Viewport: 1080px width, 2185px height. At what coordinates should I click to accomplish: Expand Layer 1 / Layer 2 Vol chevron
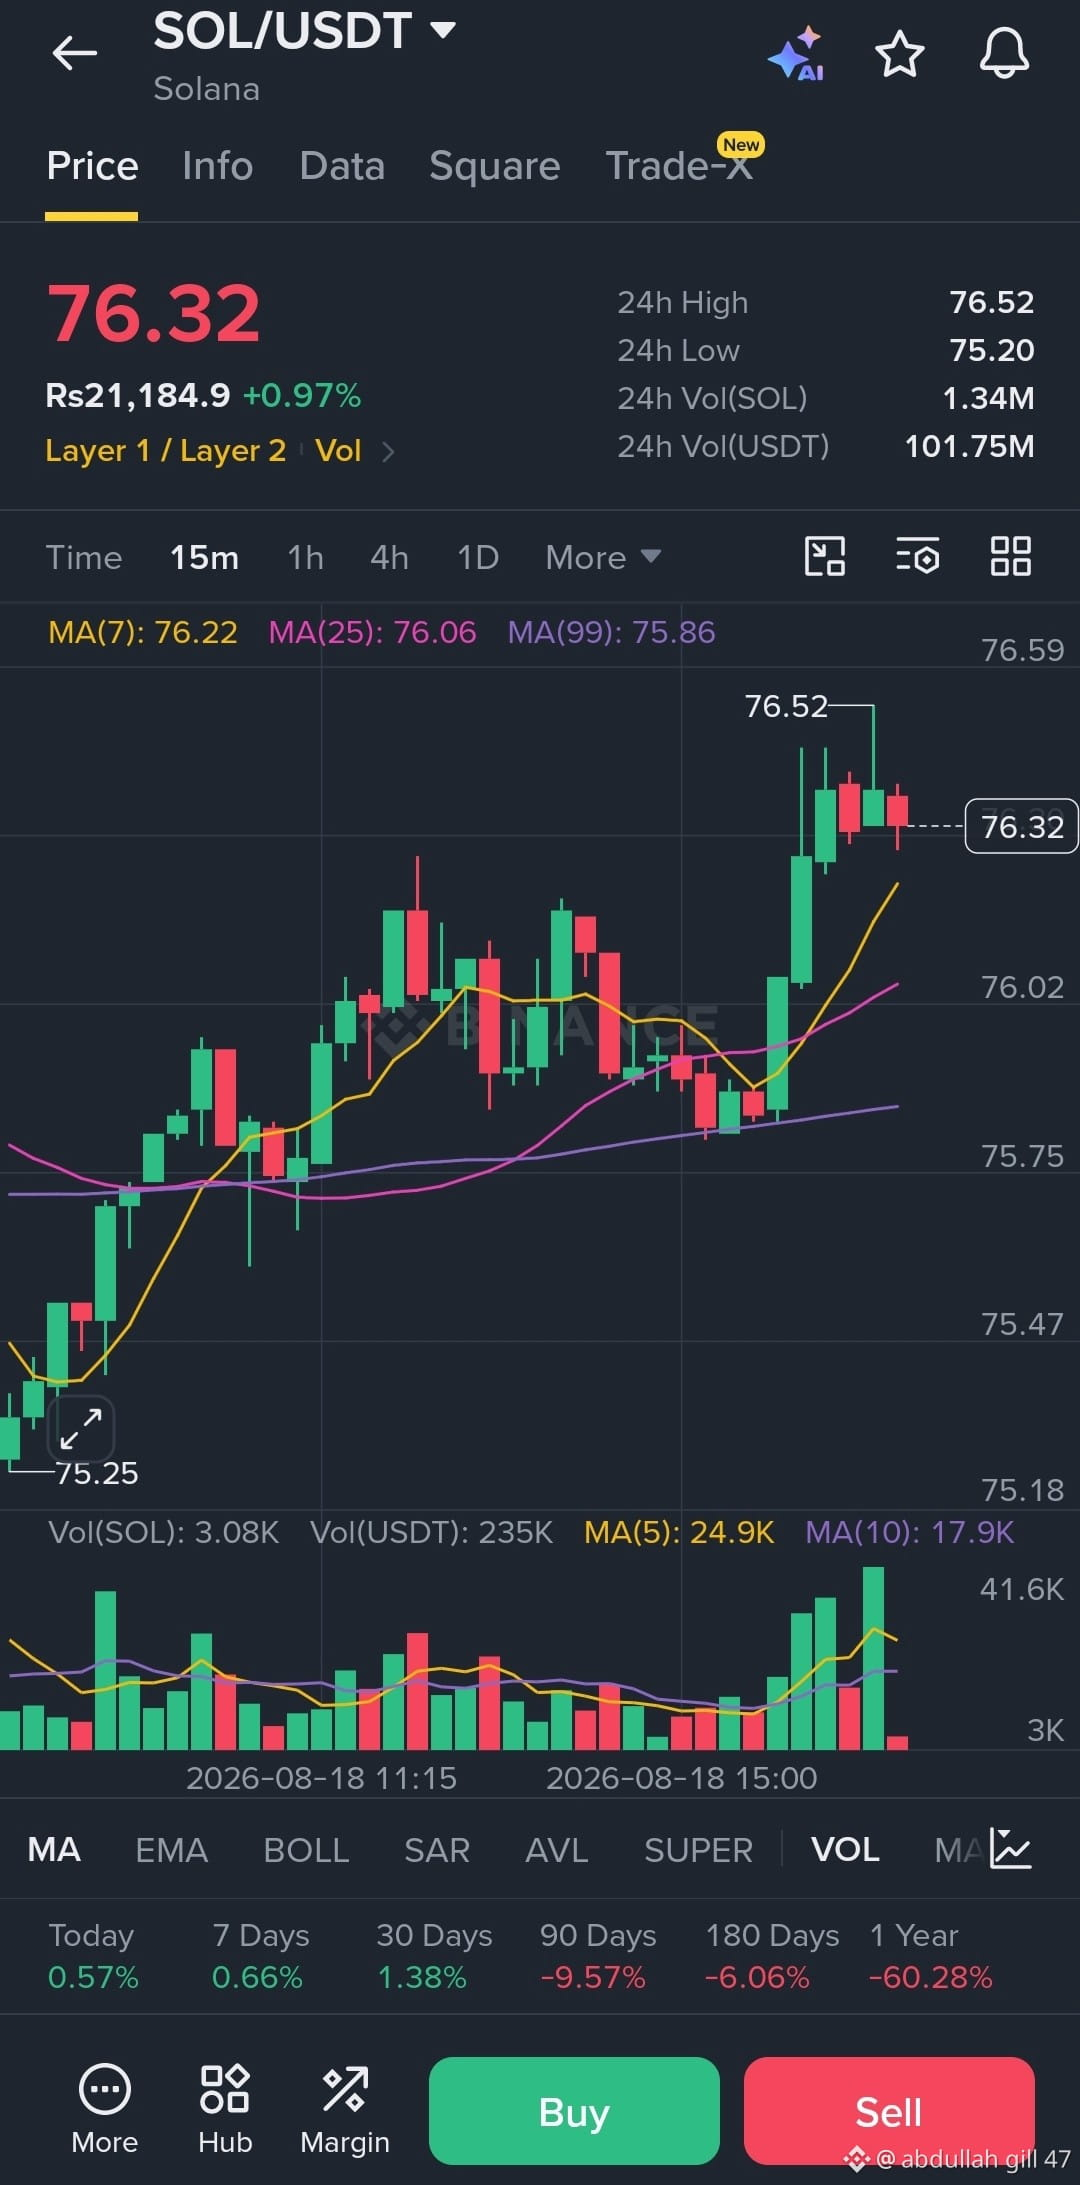[388, 452]
